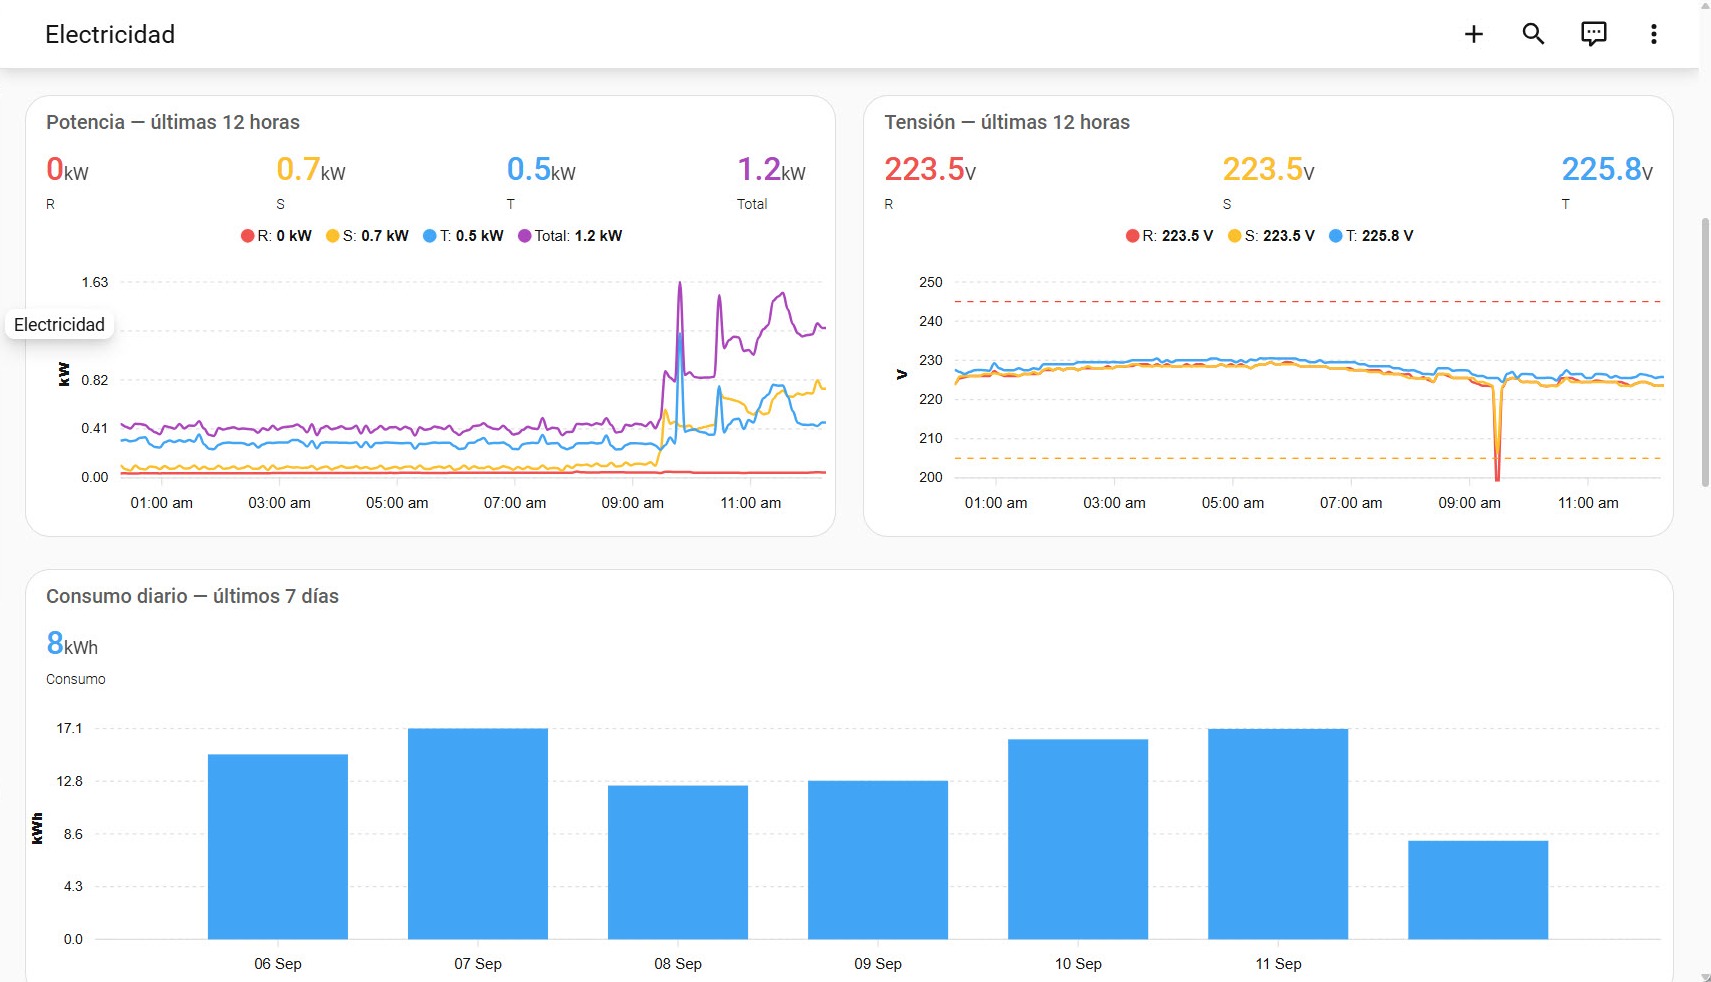Screen dimensions: 1711x982
Task: Toggle the S 223.5 V legend entry
Action: tap(1271, 236)
